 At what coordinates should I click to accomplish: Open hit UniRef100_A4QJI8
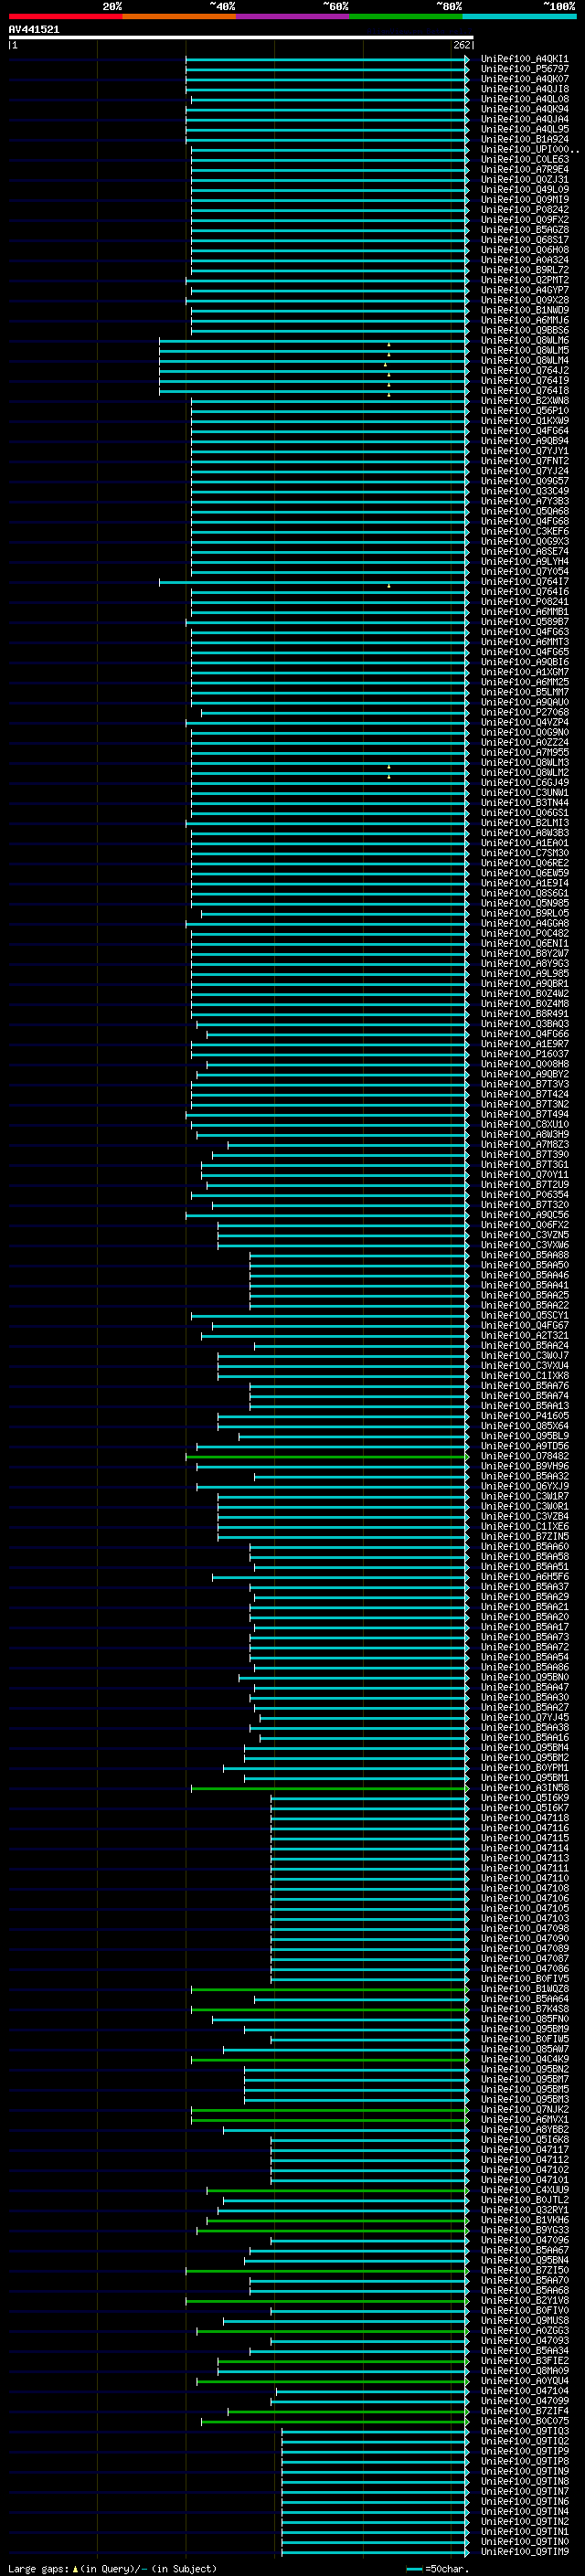coord(525,89)
